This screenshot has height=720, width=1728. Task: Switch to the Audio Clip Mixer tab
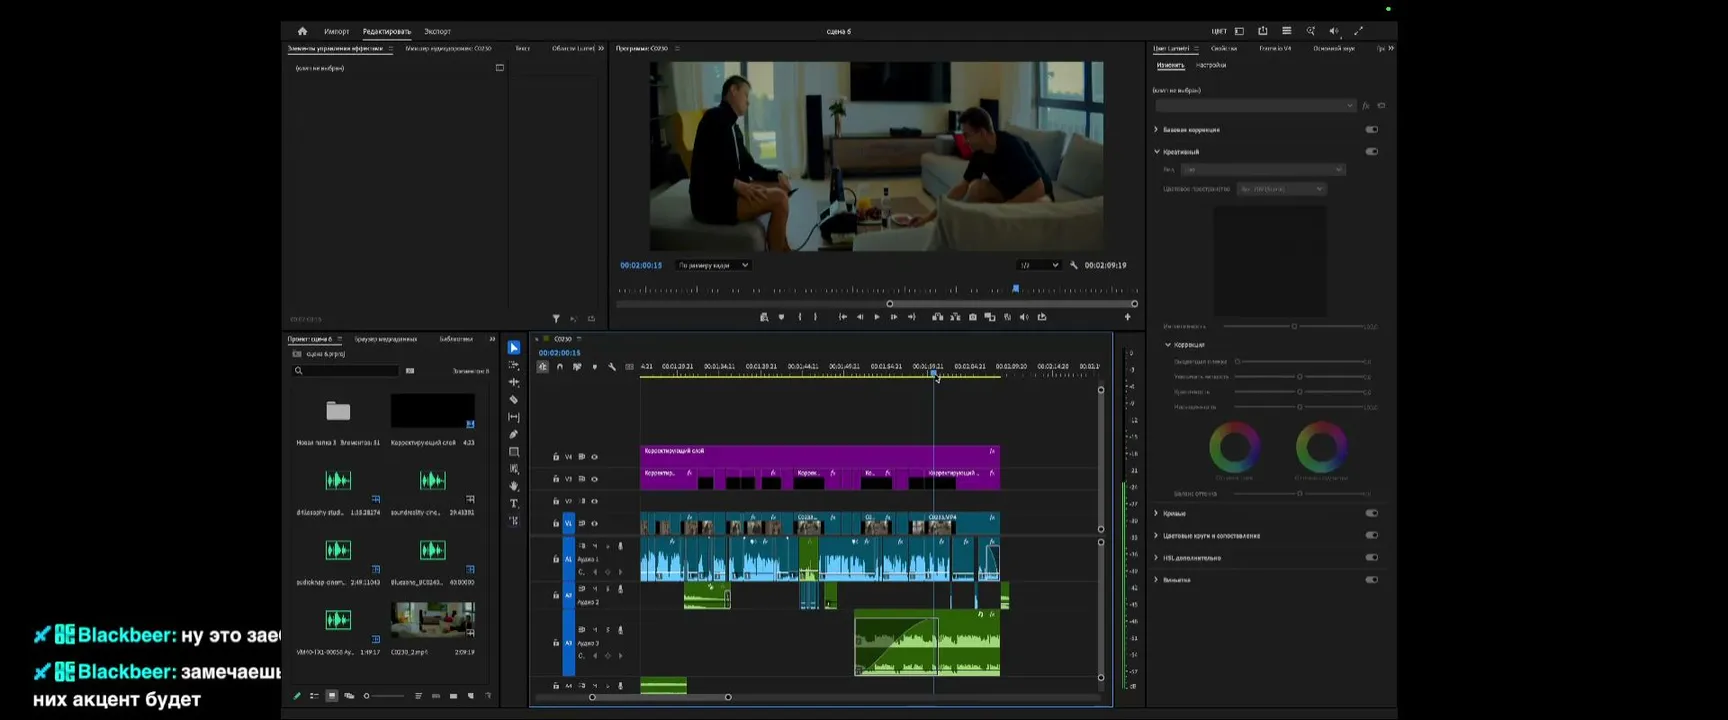point(448,48)
